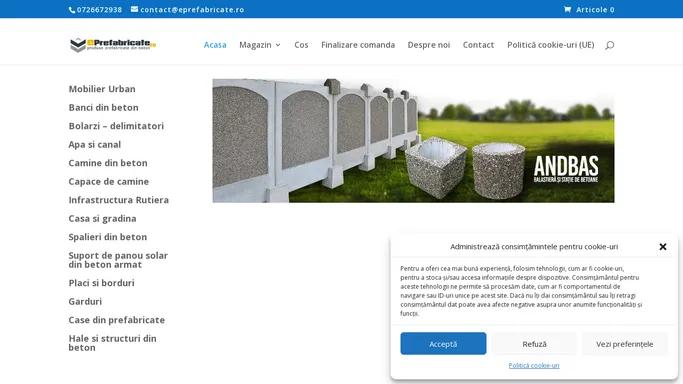The height and width of the screenshot is (384, 683).
Task: Click the envelope email icon
Action: [135, 9]
